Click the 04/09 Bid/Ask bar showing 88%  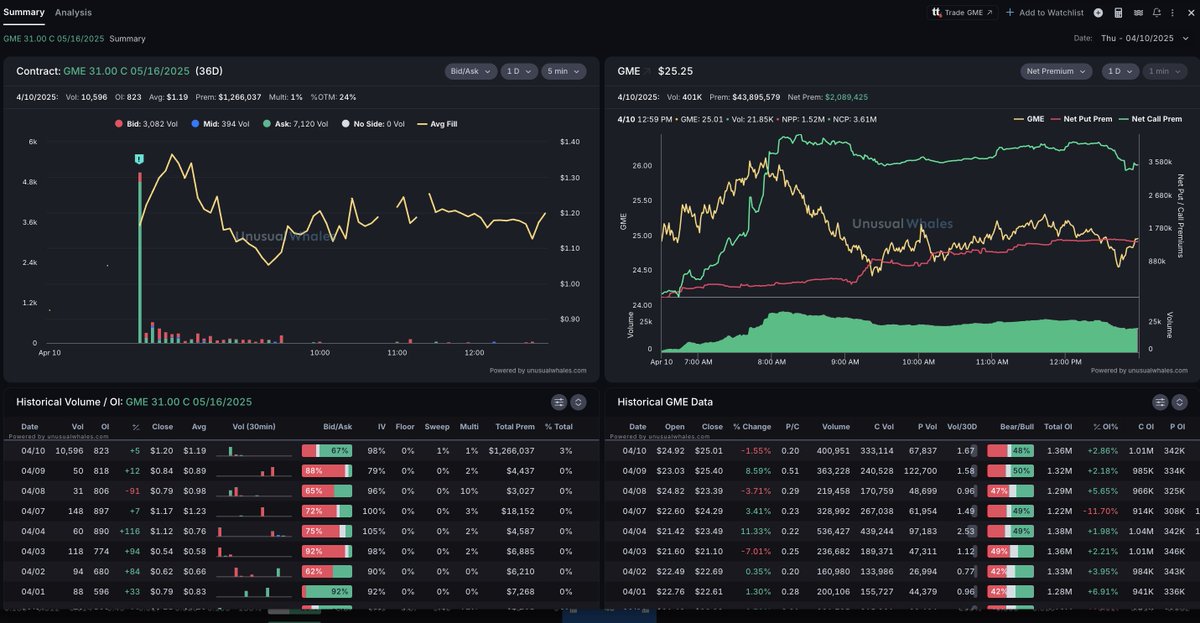point(327,471)
